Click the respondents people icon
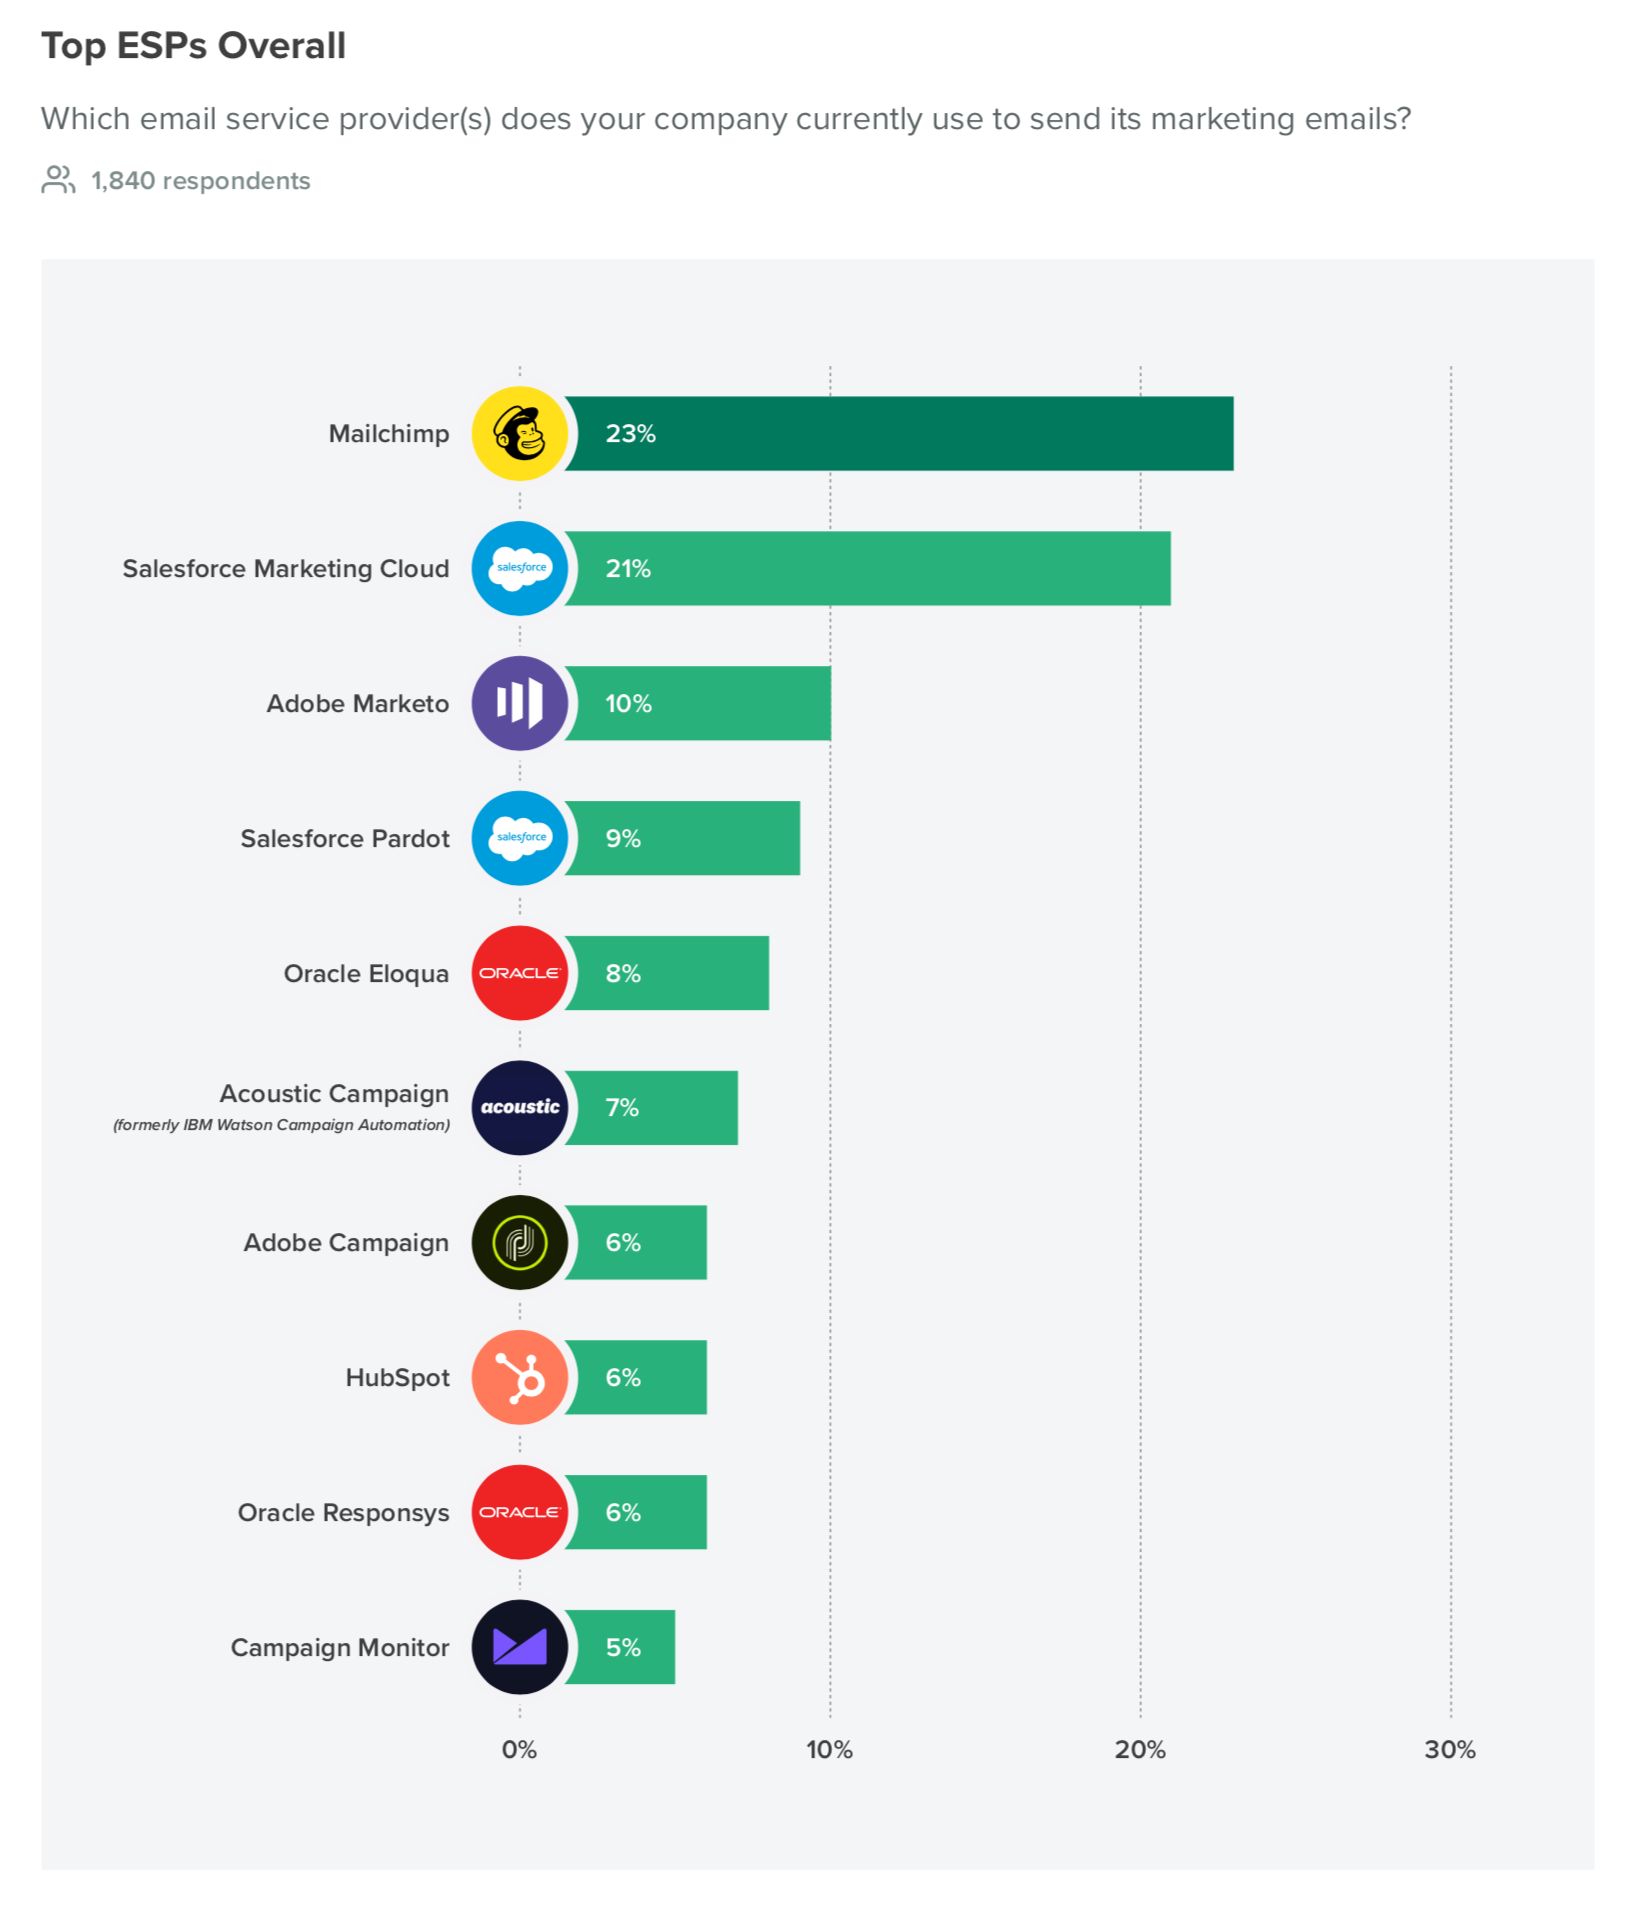This screenshot has width=1630, height=1922. click(58, 180)
